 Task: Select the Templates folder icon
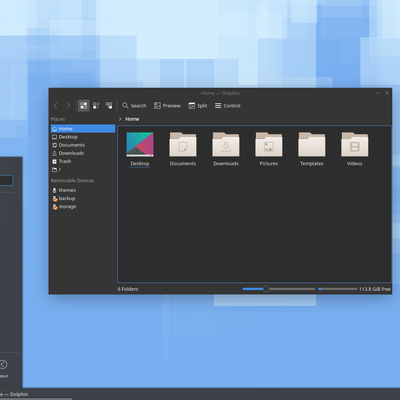pos(312,144)
